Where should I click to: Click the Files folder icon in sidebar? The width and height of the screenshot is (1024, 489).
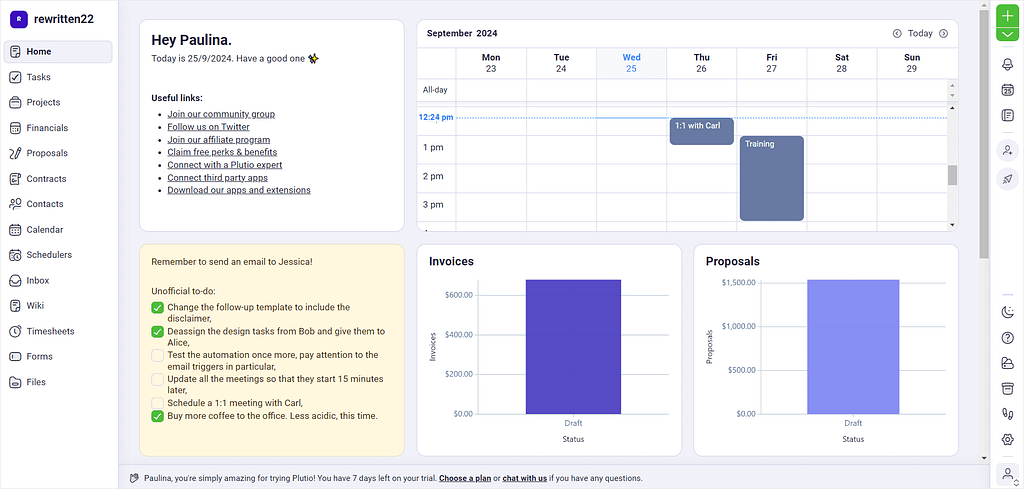(x=15, y=382)
